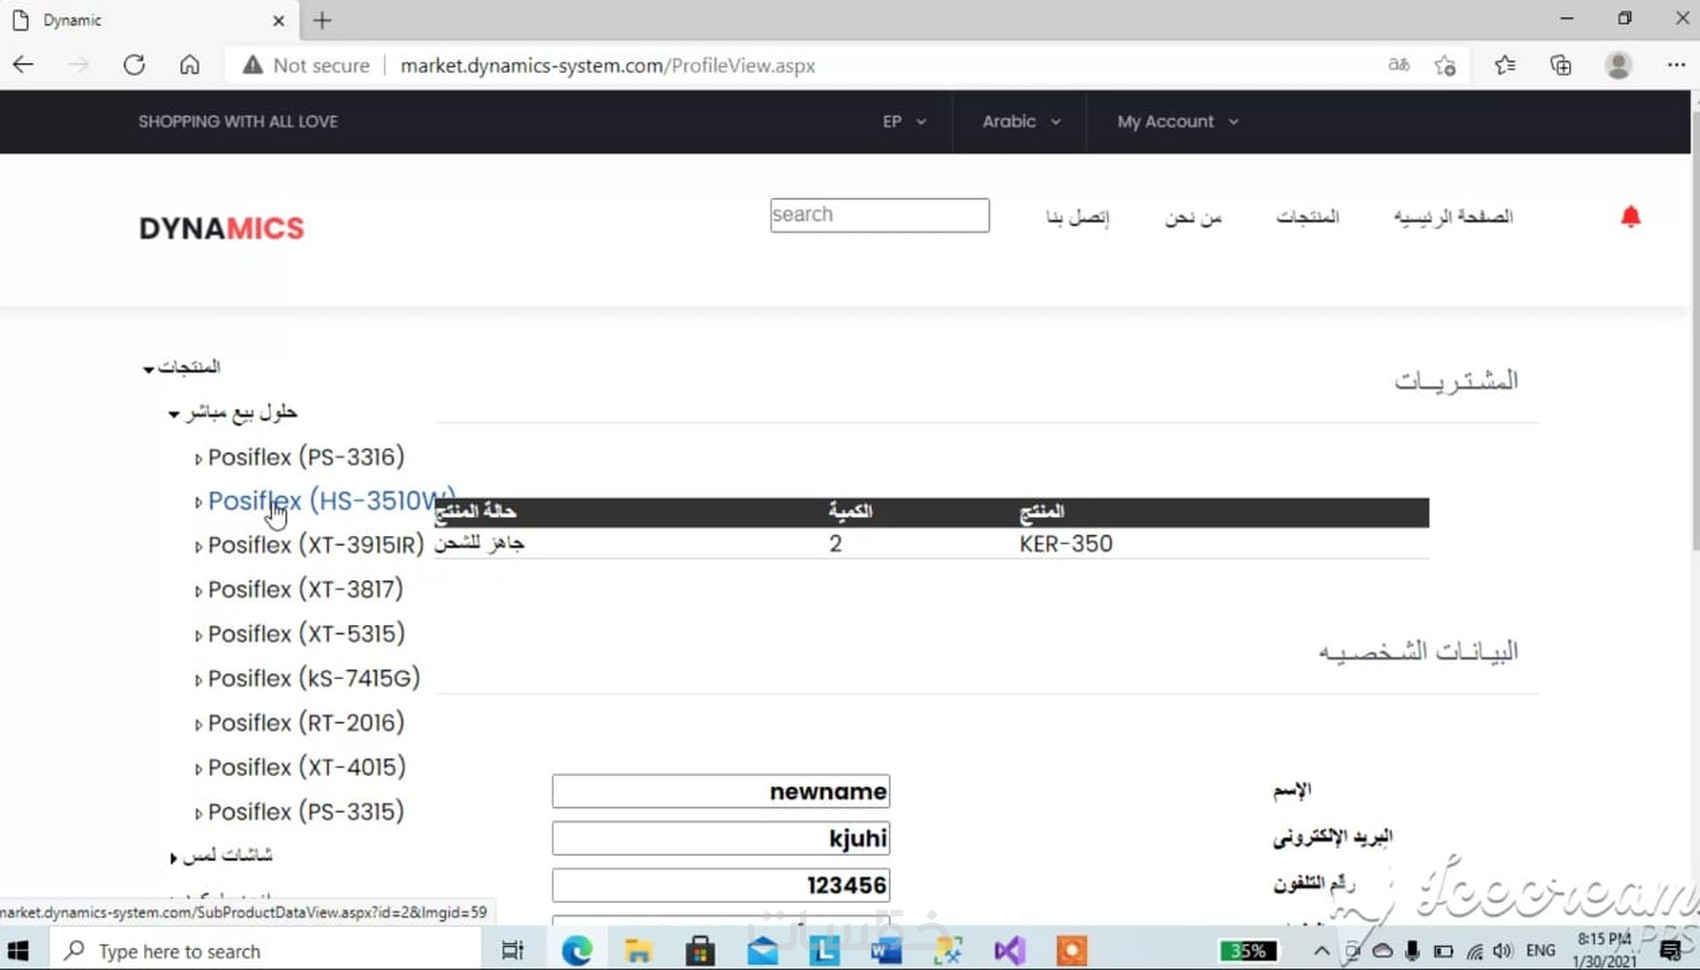1700x970 pixels.
Task: Click the site search input field
Action: [x=880, y=215]
